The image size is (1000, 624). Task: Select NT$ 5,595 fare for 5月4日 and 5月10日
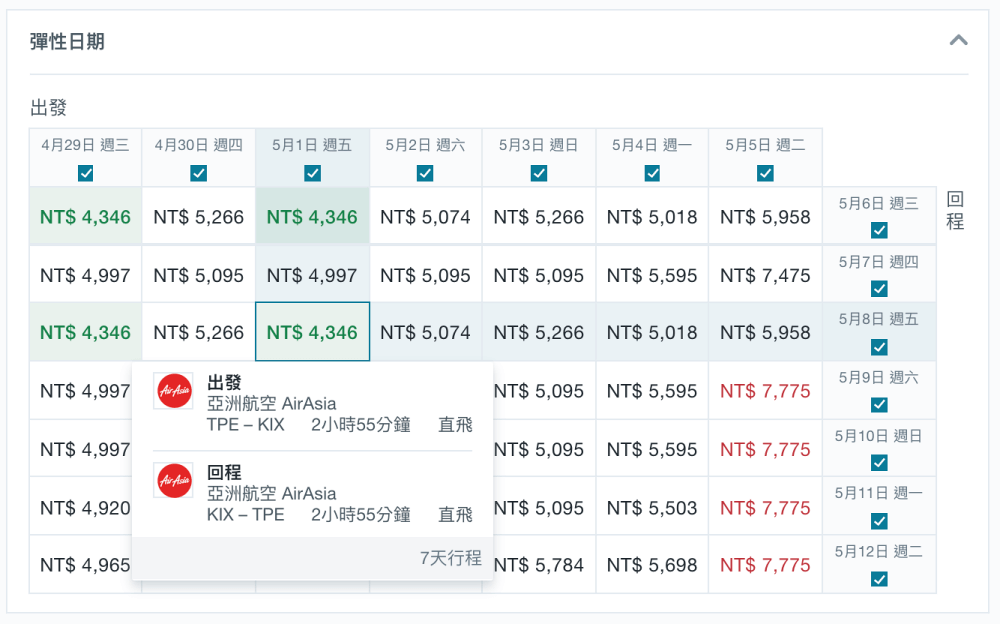652,449
